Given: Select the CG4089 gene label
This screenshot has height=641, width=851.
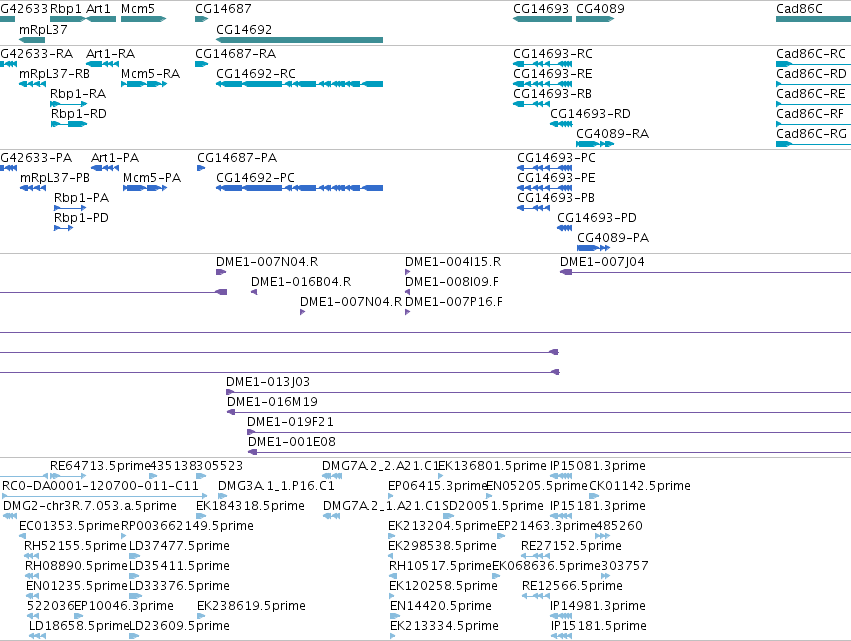Looking at the screenshot, I should [x=600, y=9].
